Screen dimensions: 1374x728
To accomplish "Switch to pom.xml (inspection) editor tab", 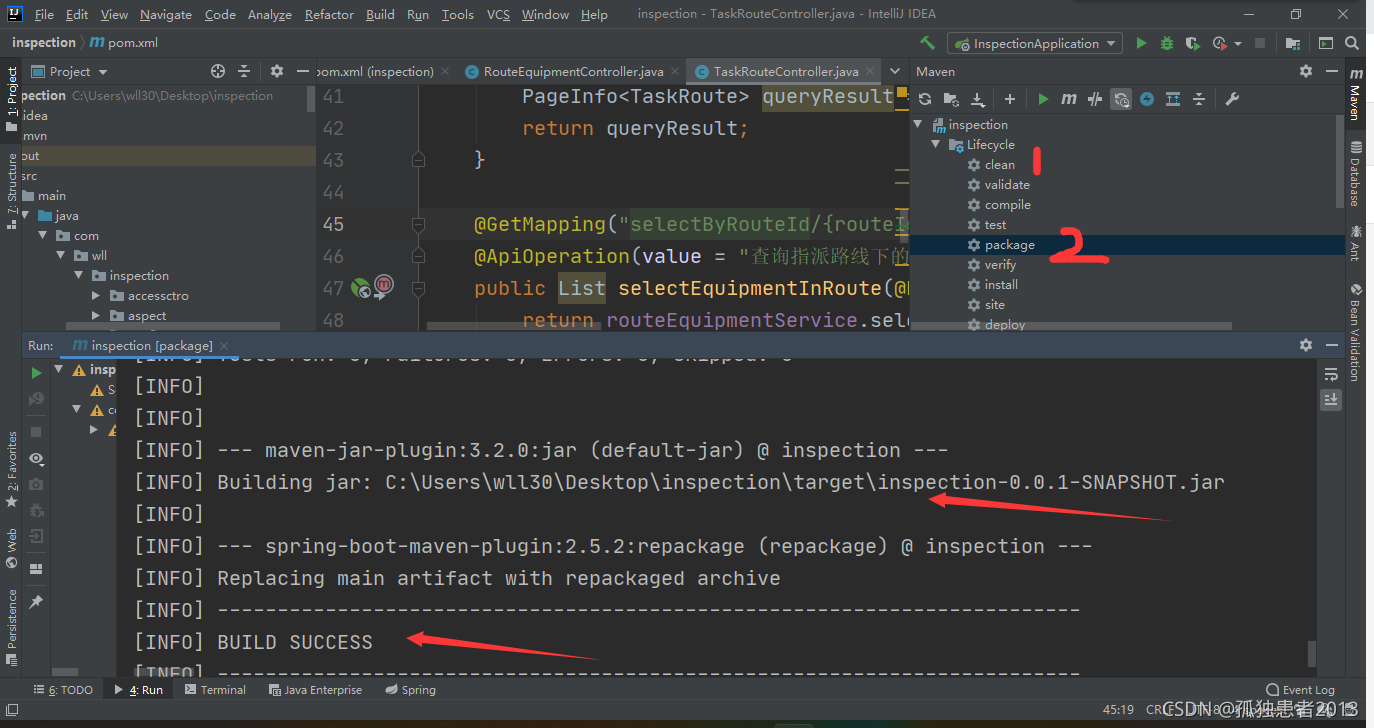I will [377, 71].
